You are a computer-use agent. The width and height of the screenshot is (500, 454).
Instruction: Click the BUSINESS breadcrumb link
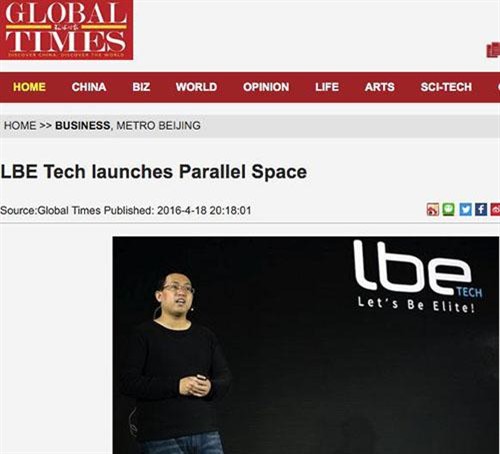coord(82,126)
